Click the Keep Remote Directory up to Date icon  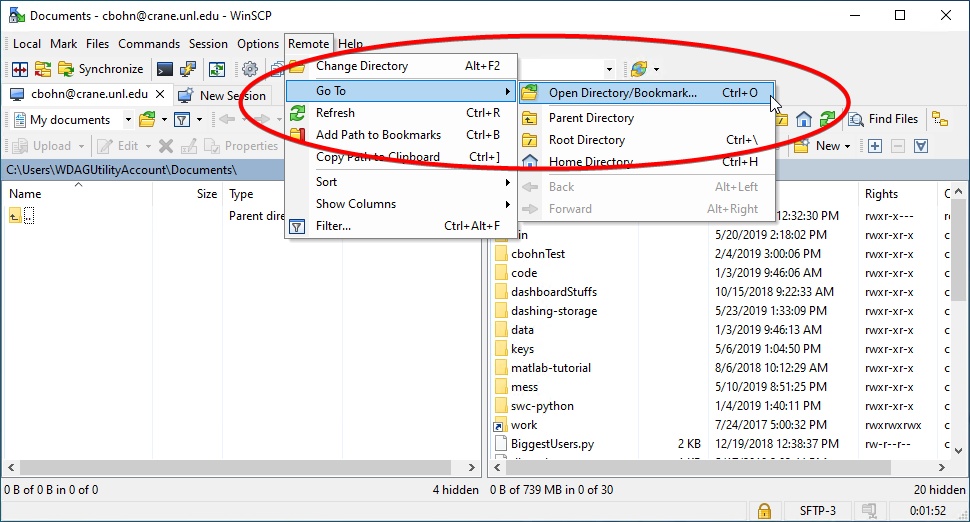pyautogui.click(x=217, y=69)
